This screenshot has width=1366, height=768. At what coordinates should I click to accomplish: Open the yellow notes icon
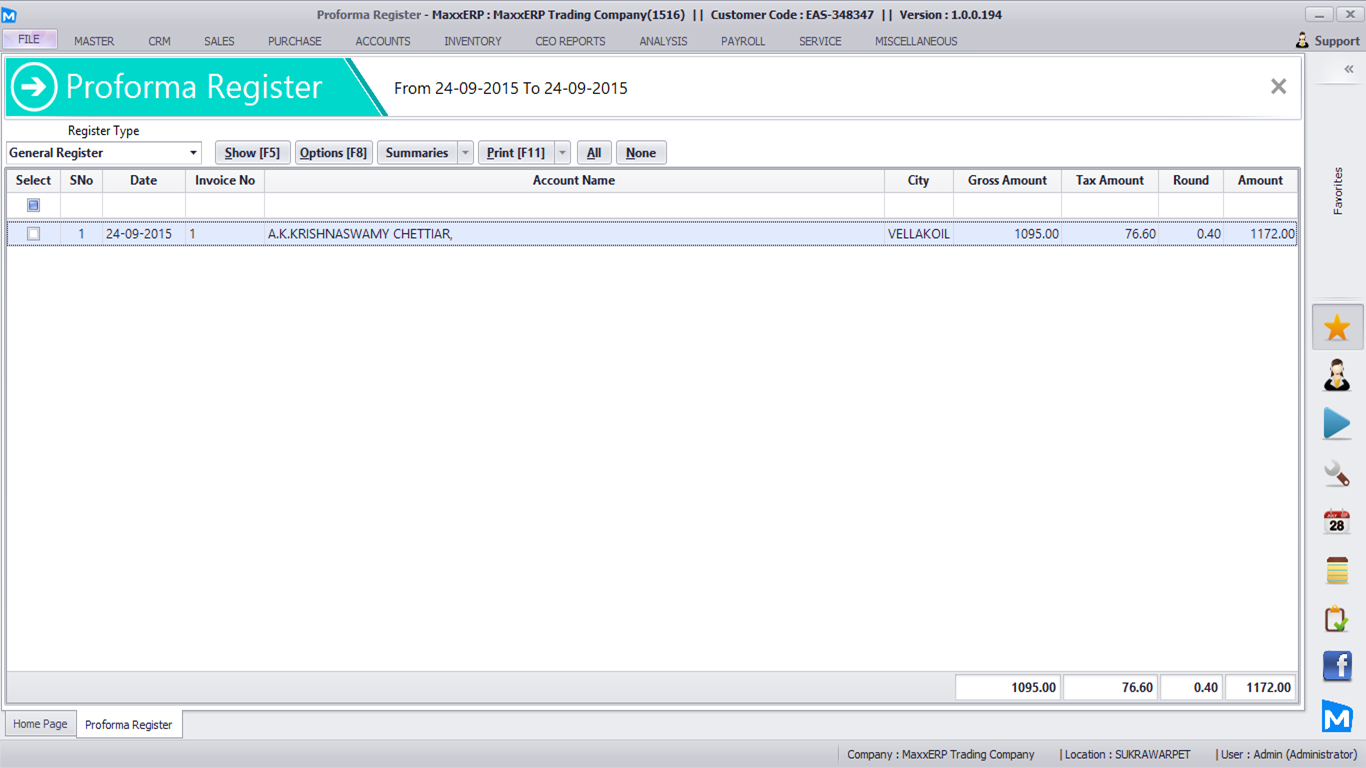[1337, 570]
